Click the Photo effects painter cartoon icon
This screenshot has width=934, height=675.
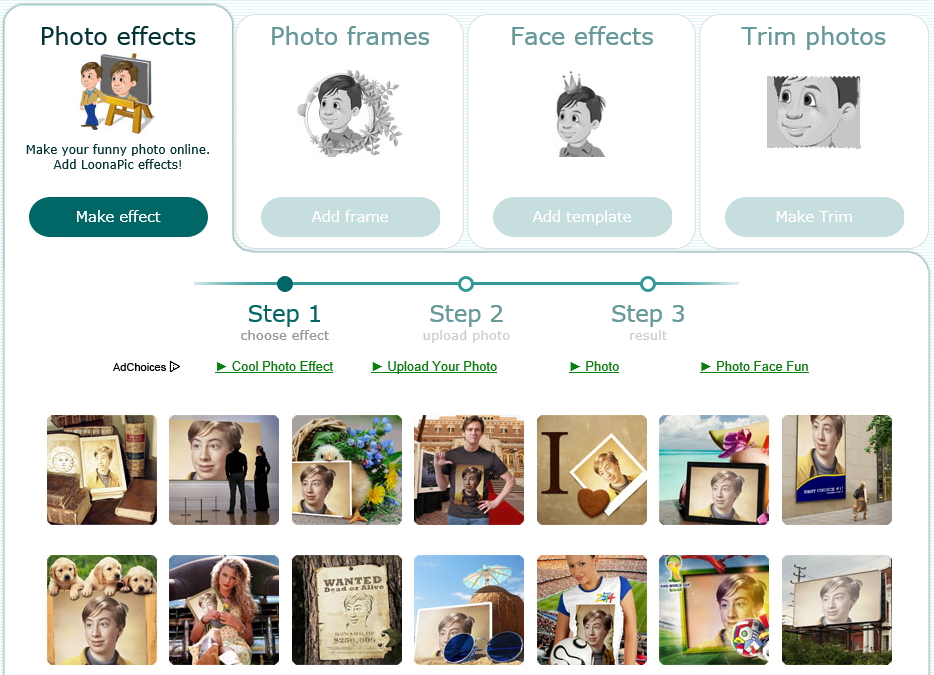(x=117, y=94)
